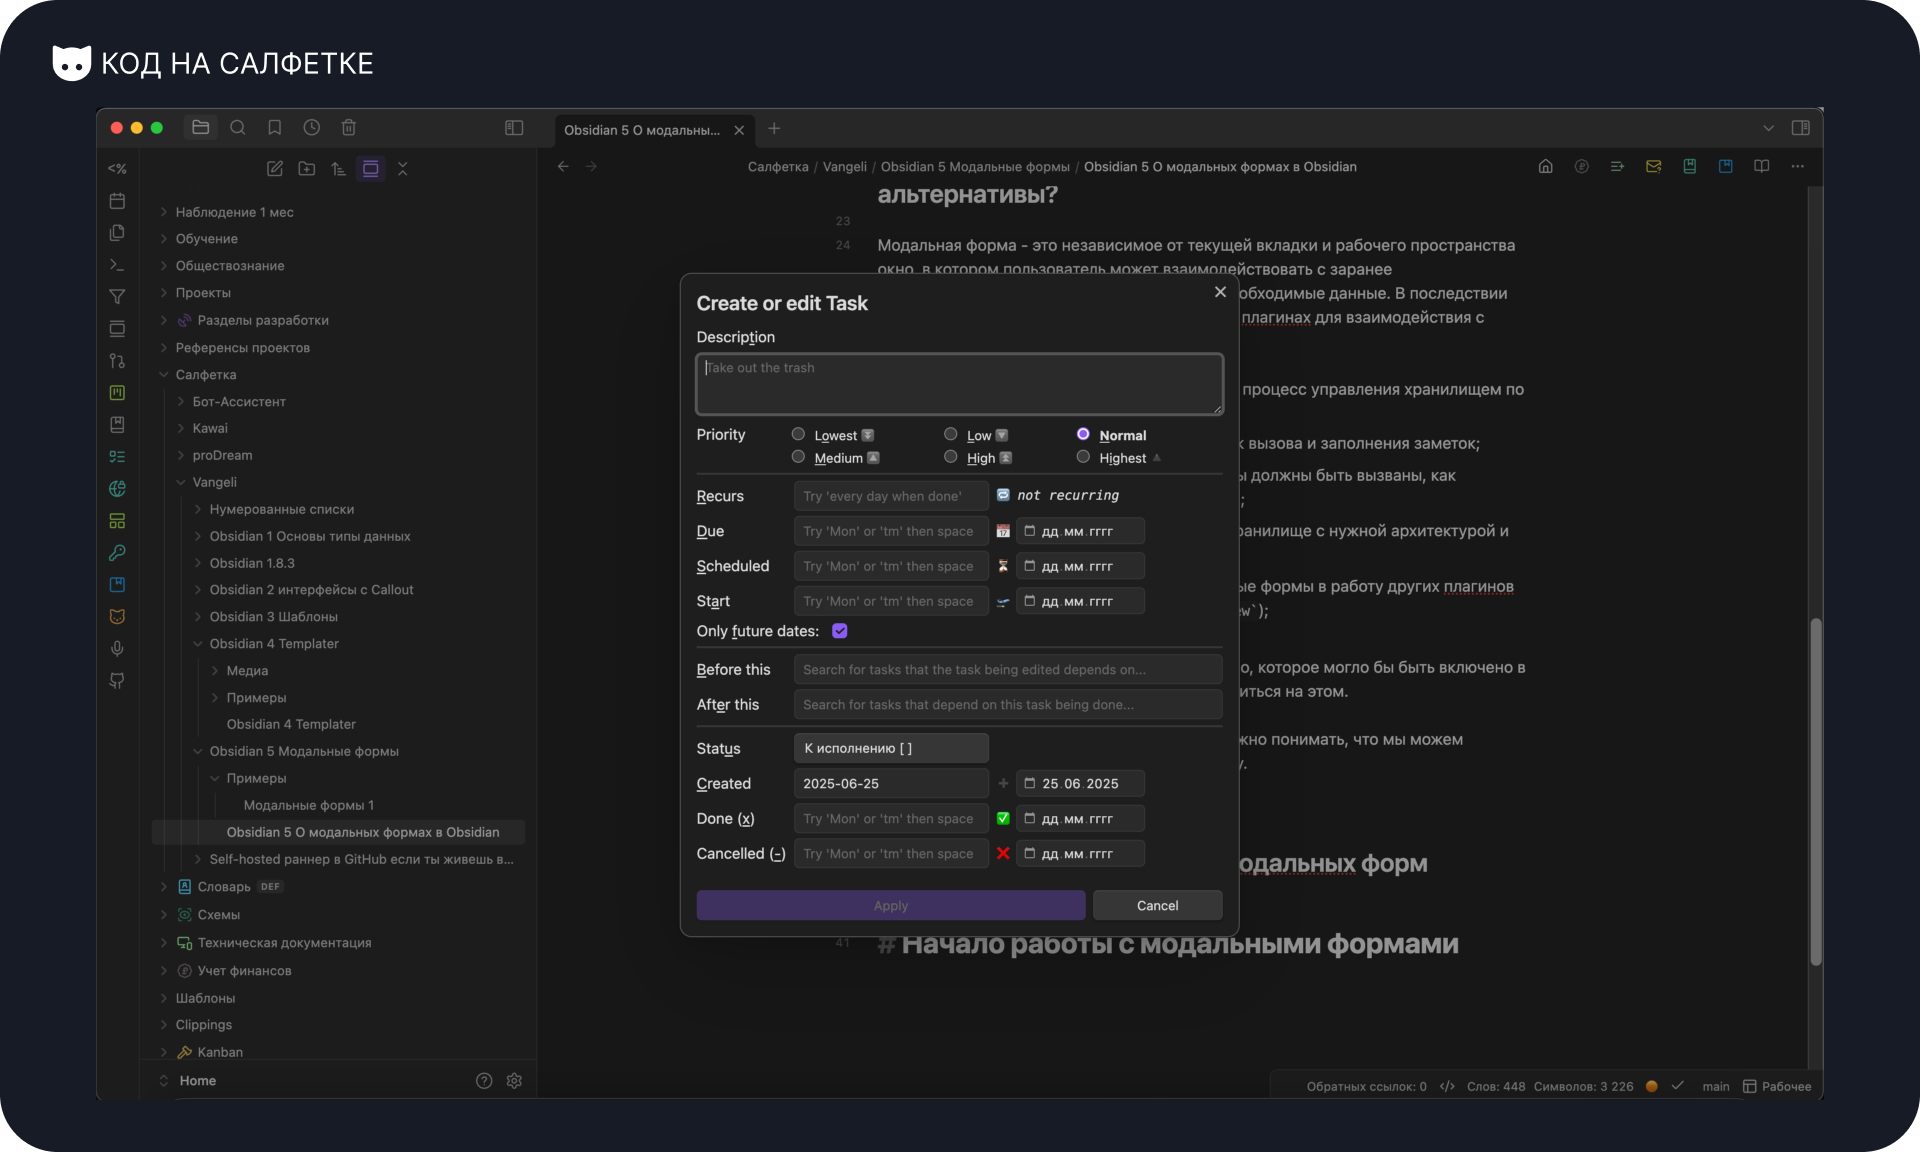Click Apply button
Image resolution: width=1920 pixels, height=1152 pixels.
tap(891, 906)
